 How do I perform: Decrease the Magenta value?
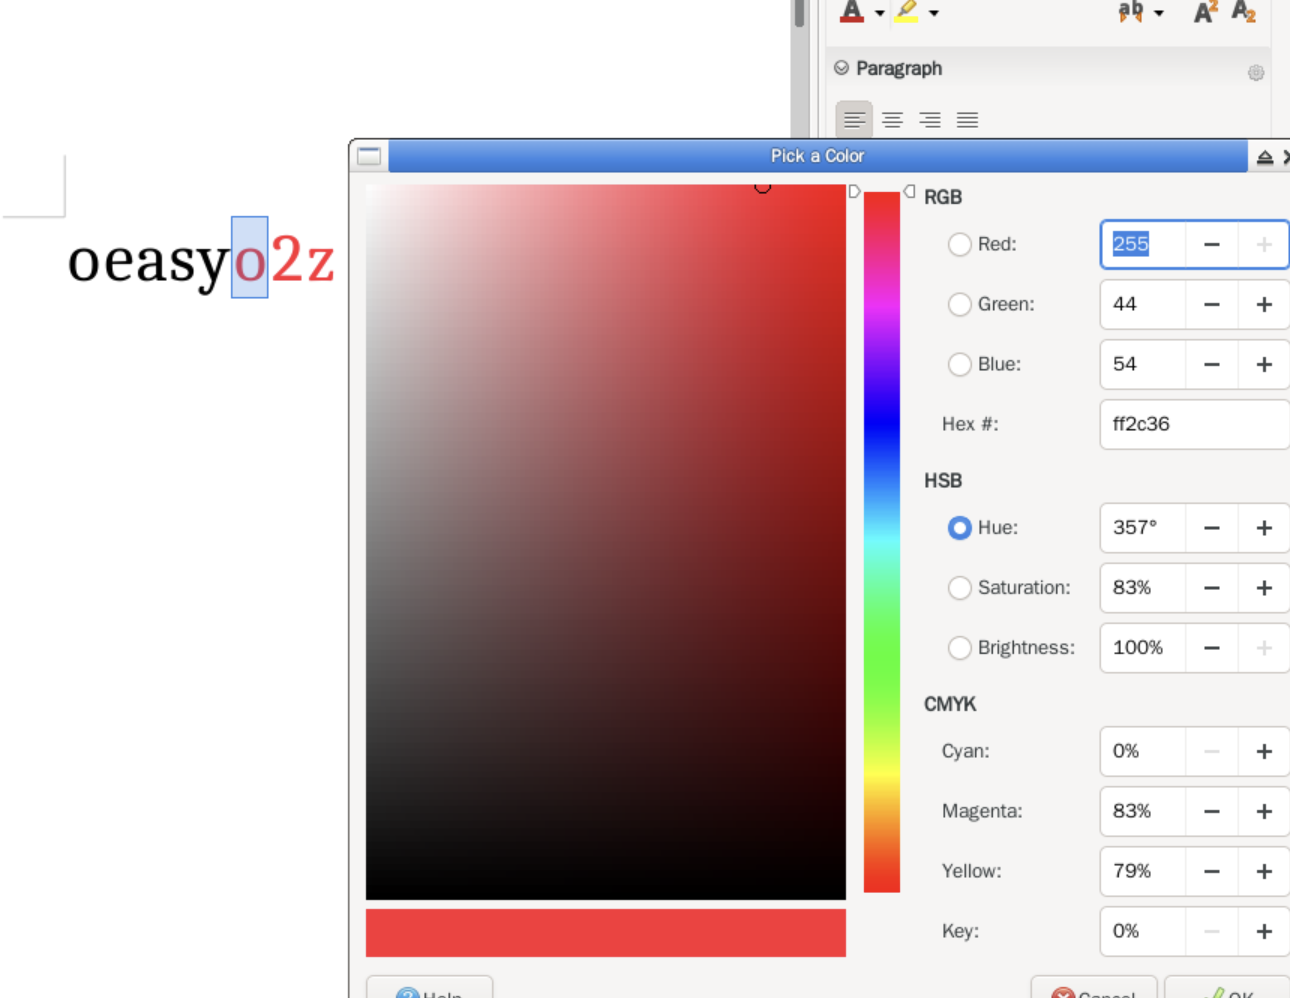tap(1212, 811)
